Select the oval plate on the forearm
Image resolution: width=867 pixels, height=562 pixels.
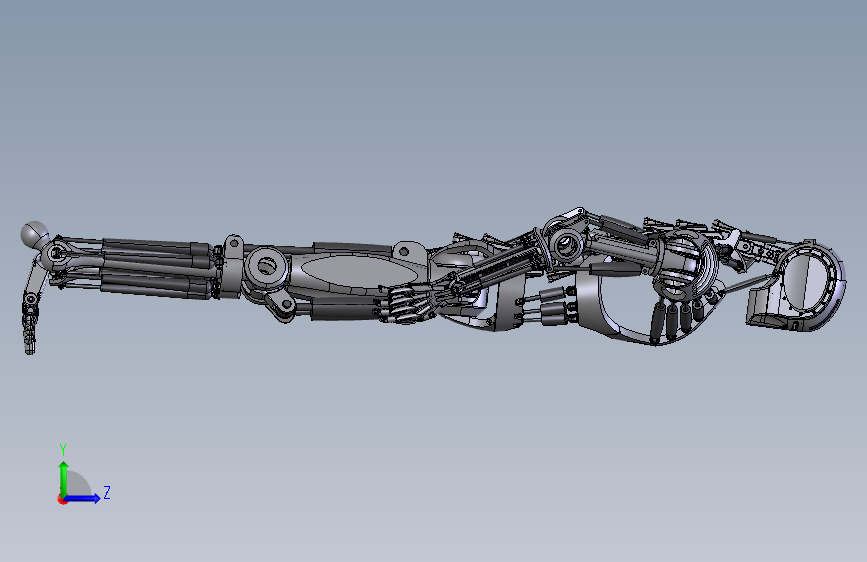pyautogui.click(x=357, y=271)
